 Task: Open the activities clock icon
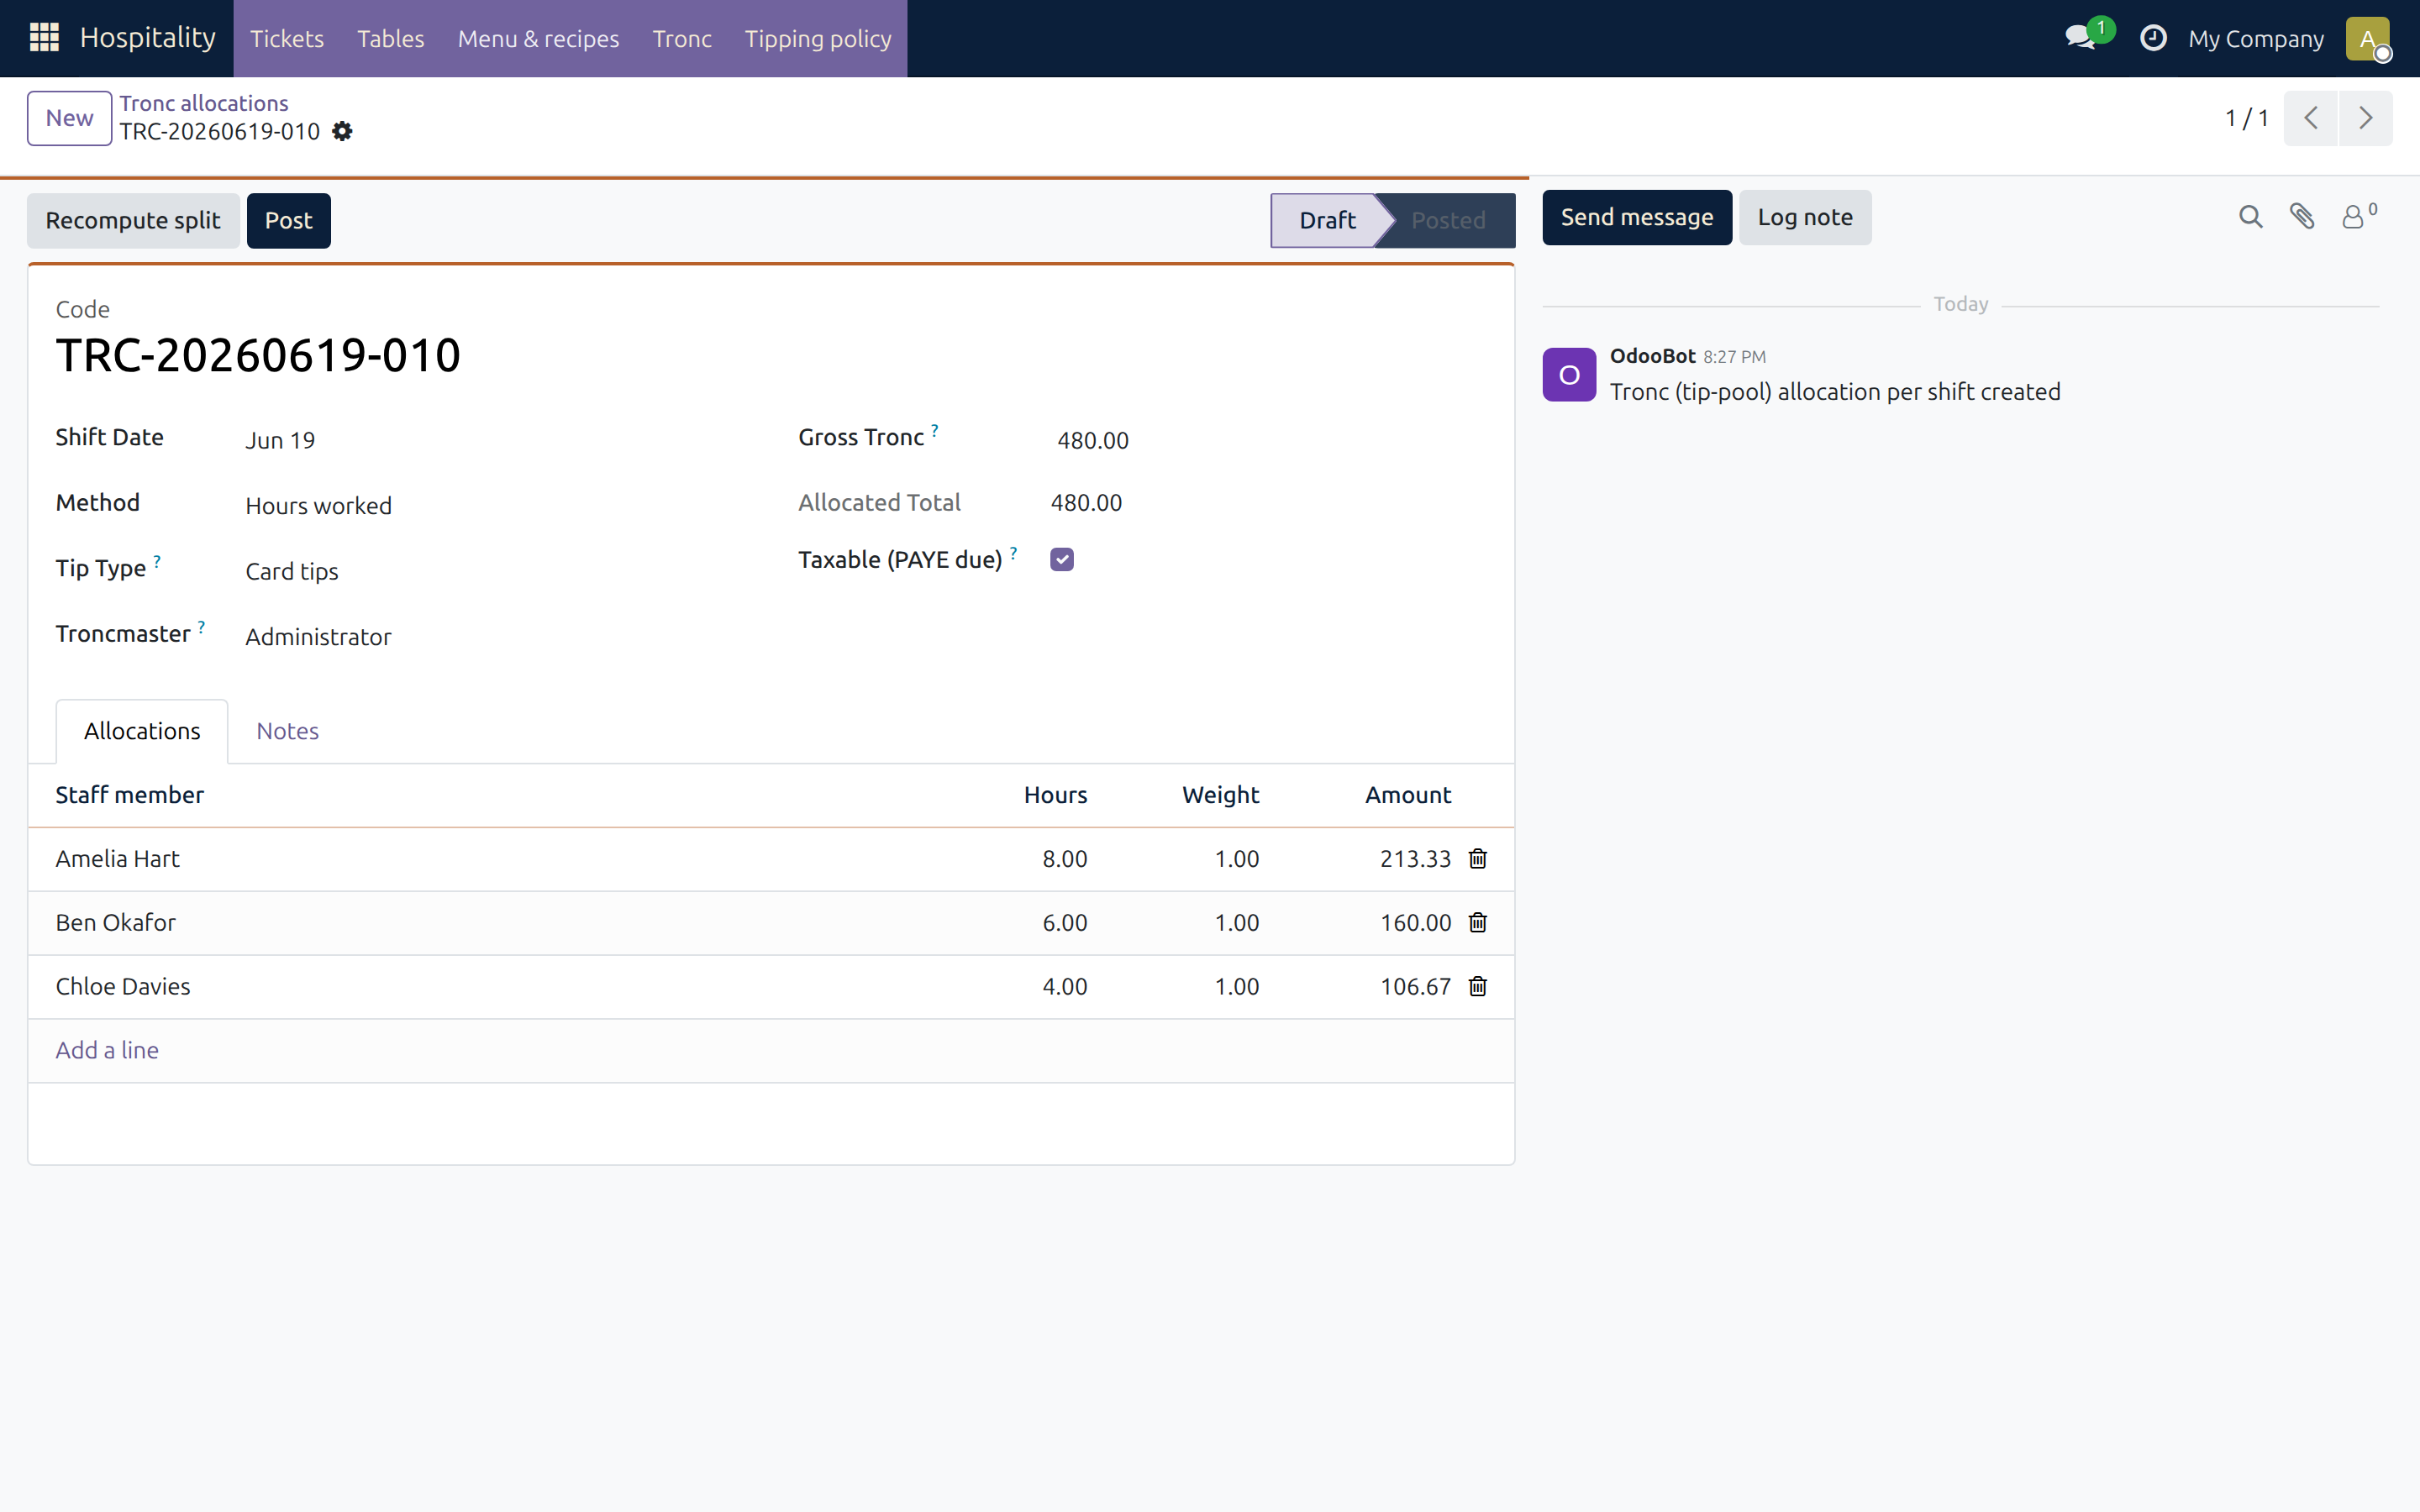click(2152, 38)
